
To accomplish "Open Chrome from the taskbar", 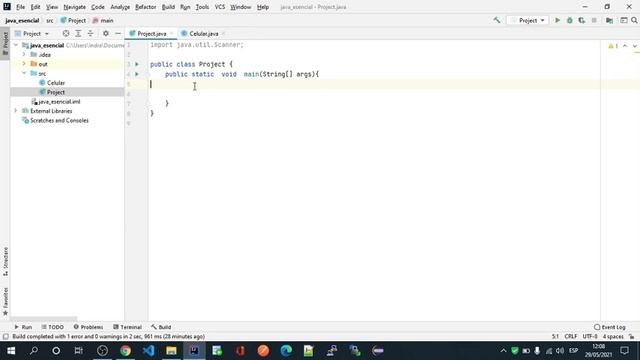I will point(125,351).
